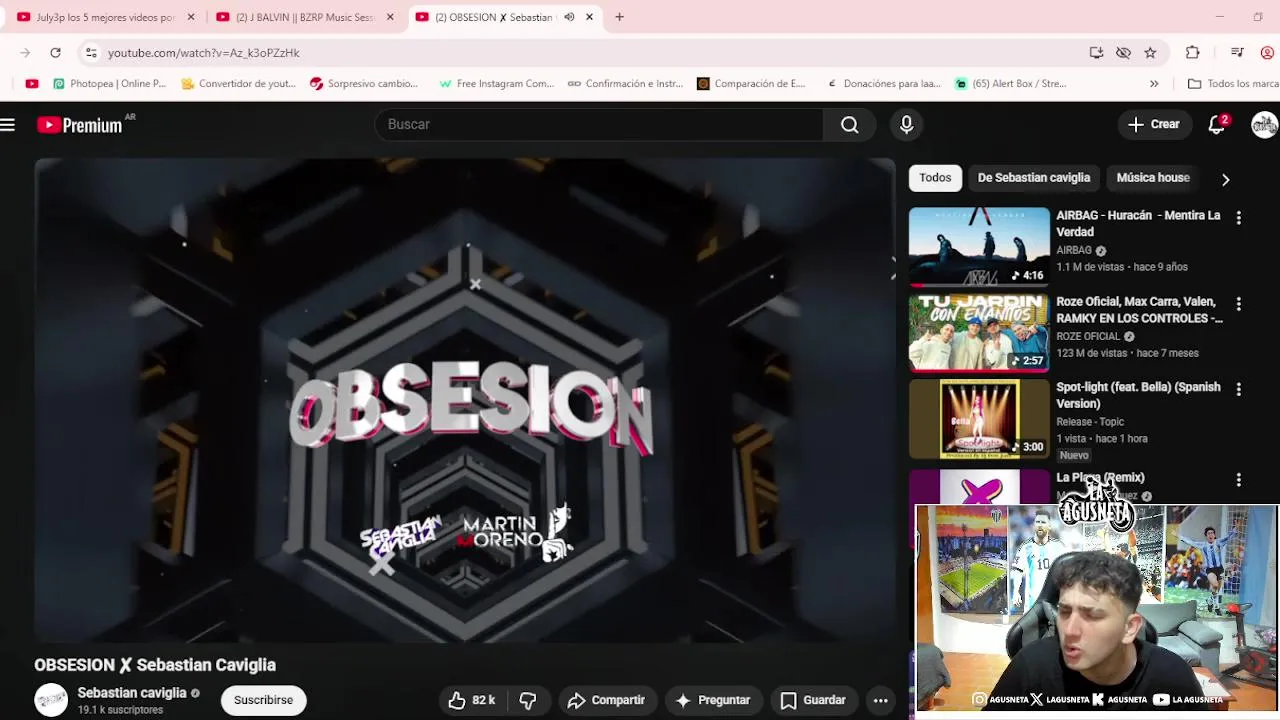
Task: Open notifications bell
Action: (x=1217, y=124)
